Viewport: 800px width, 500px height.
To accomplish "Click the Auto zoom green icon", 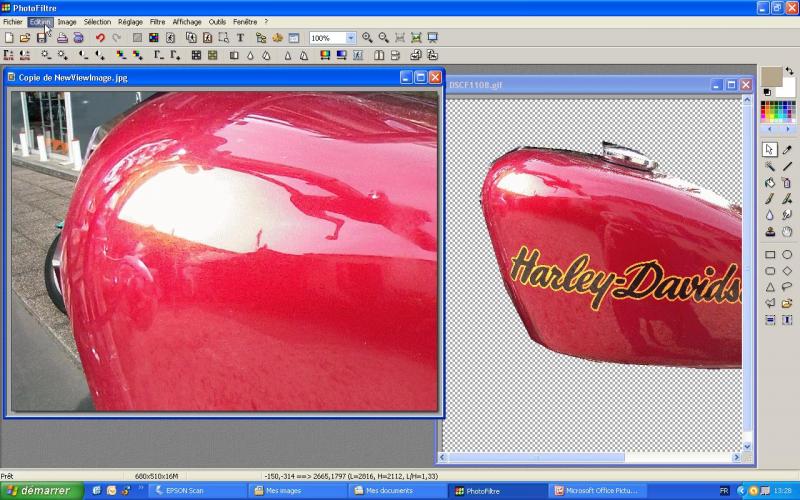I will point(416,38).
